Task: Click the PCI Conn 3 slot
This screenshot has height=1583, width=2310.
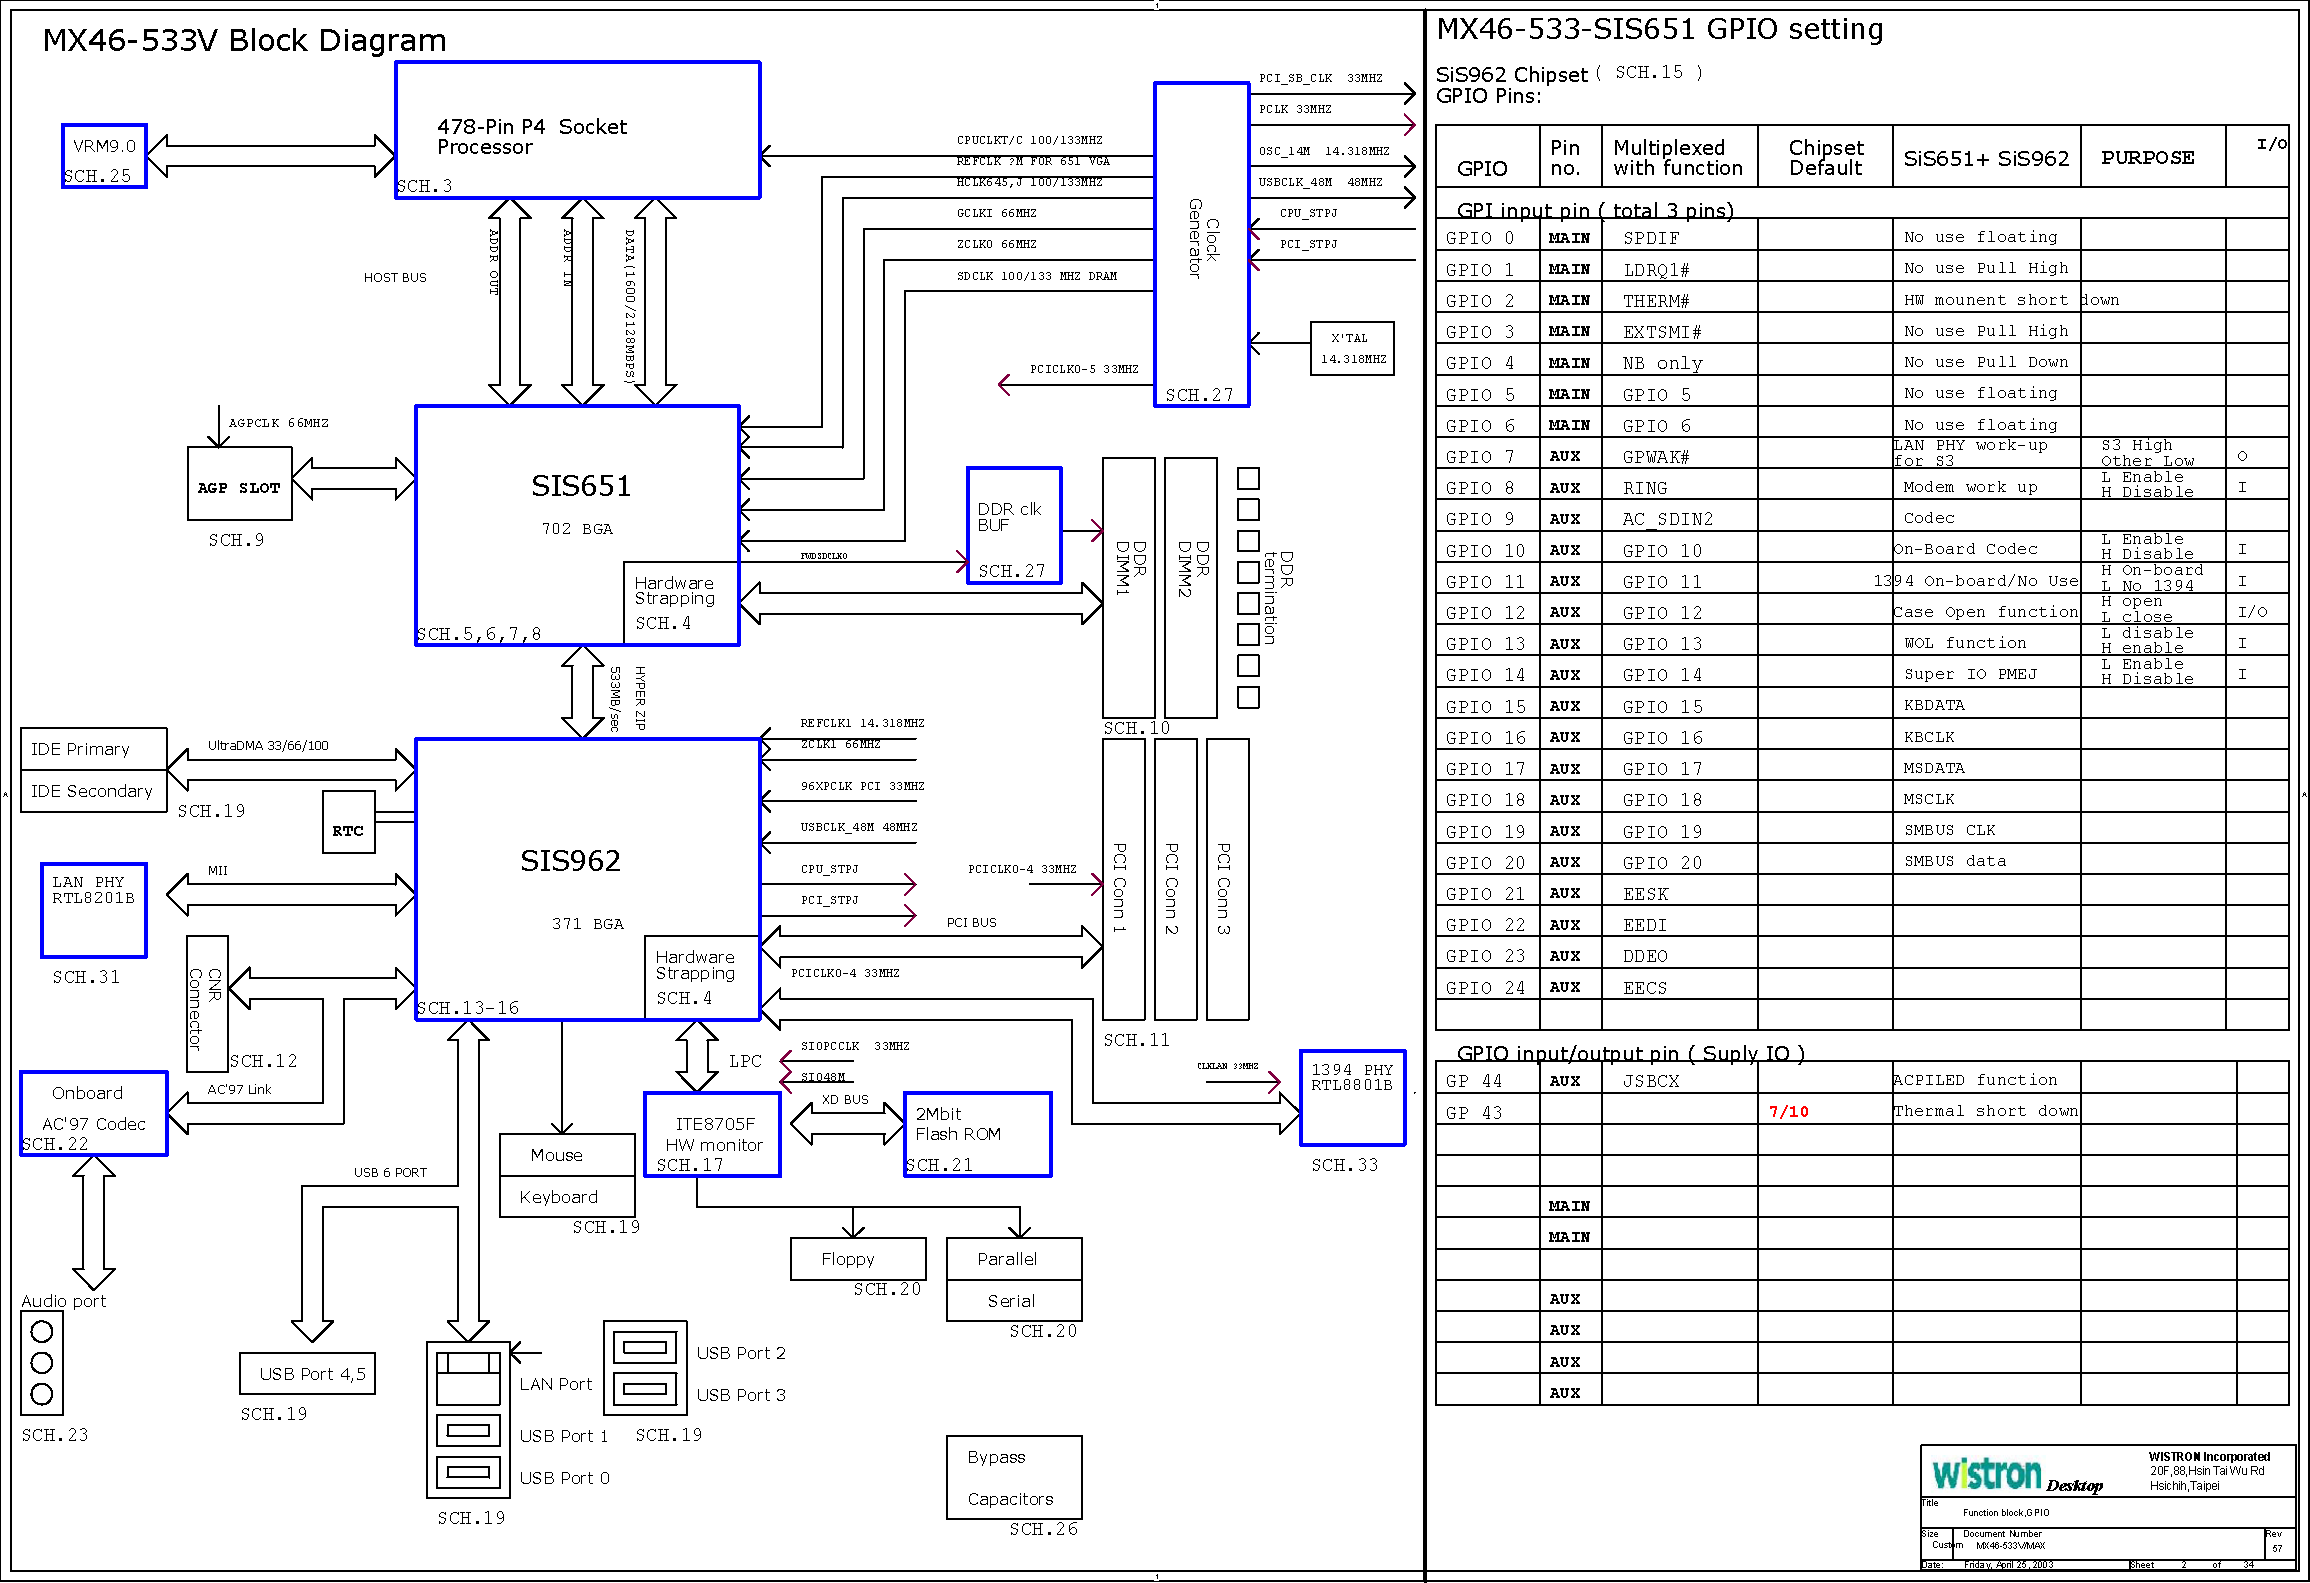Action: 1228,880
